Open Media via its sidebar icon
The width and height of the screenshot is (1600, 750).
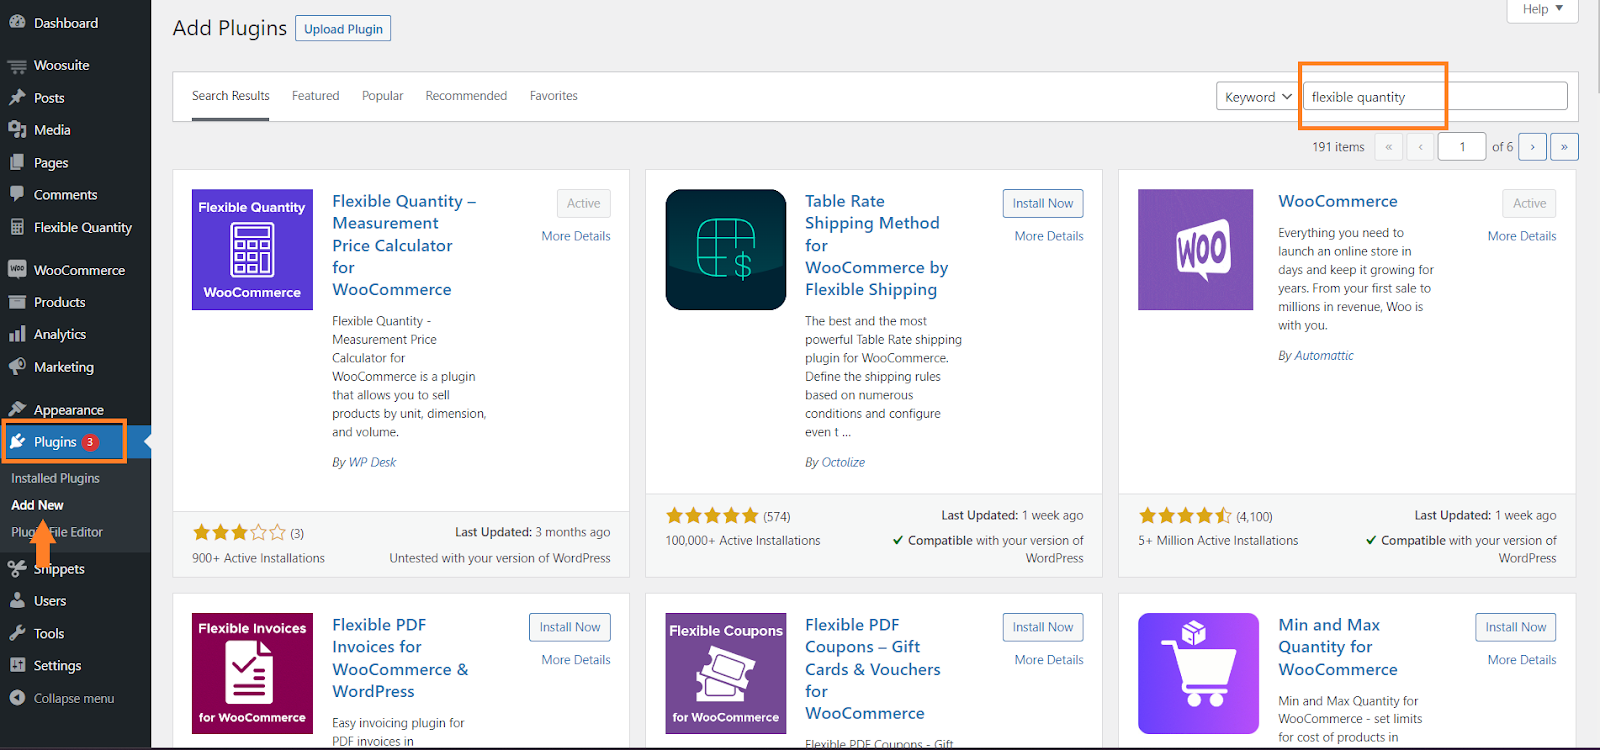pyautogui.click(x=17, y=130)
